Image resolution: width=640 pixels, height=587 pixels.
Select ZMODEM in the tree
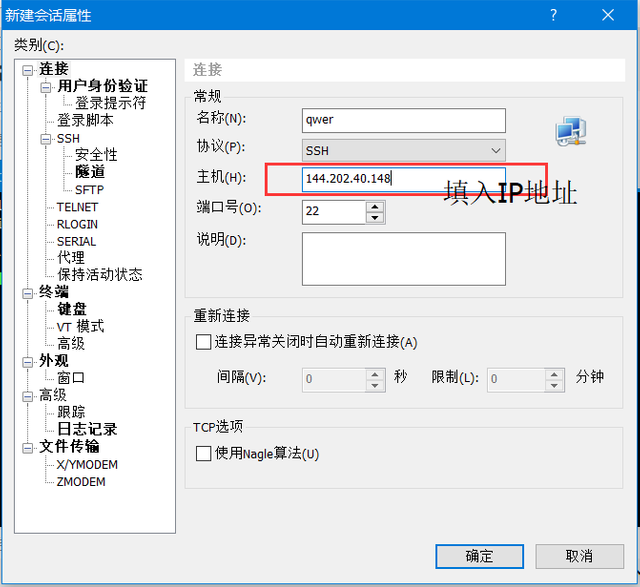coord(81,482)
